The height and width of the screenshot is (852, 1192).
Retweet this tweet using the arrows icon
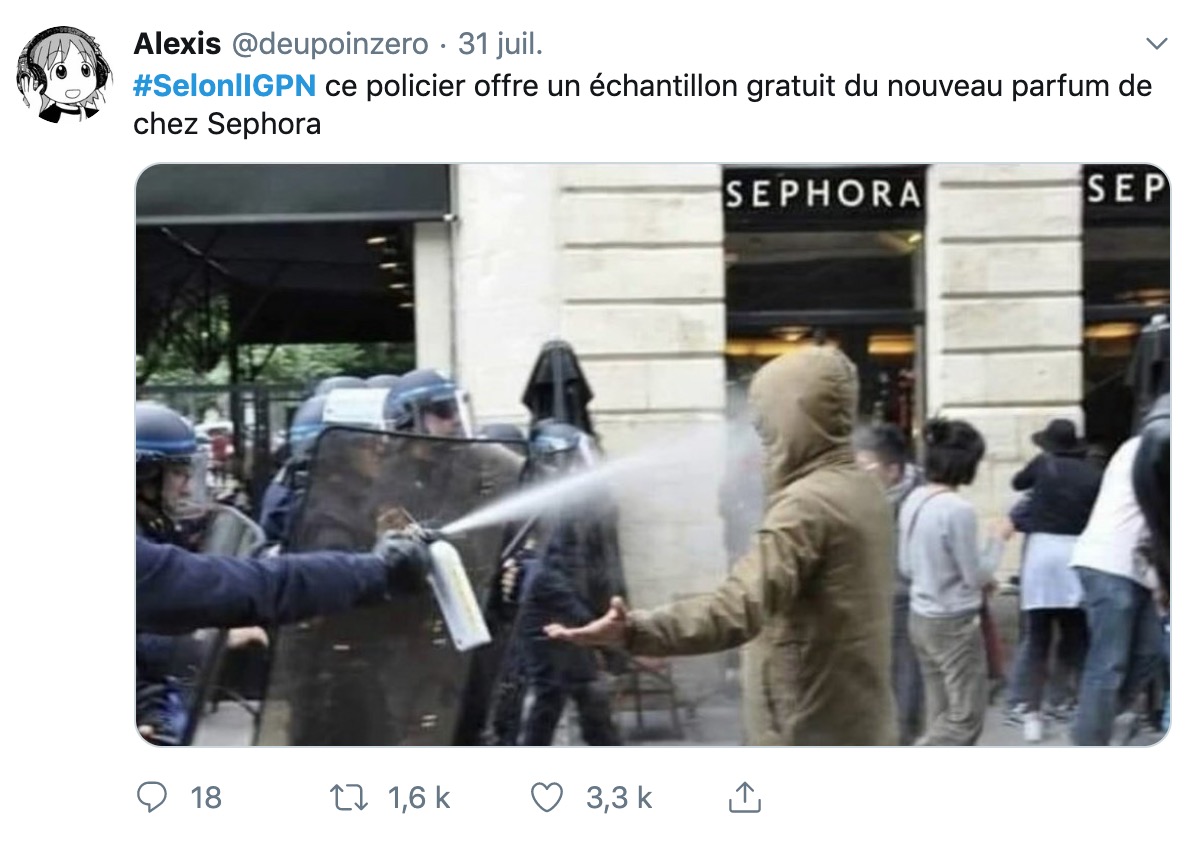348,798
